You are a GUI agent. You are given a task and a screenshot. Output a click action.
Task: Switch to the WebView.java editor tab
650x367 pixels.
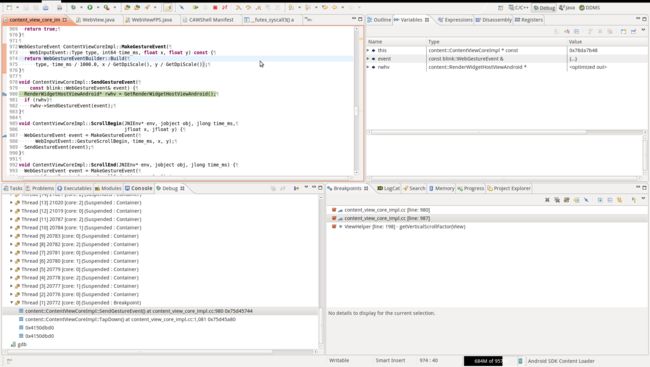point(95,19)
